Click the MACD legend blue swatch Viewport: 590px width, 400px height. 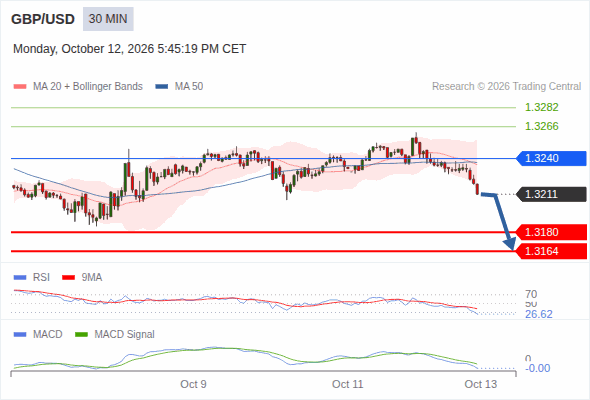[x=20, y=335]
